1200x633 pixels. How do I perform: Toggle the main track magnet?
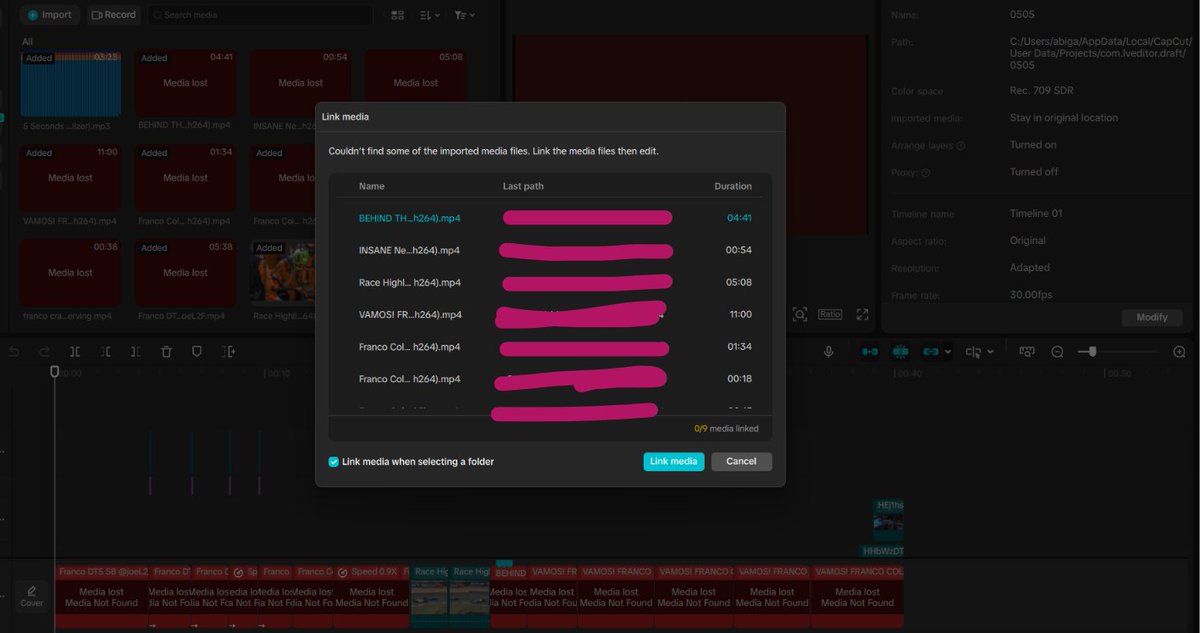point(869,352)
